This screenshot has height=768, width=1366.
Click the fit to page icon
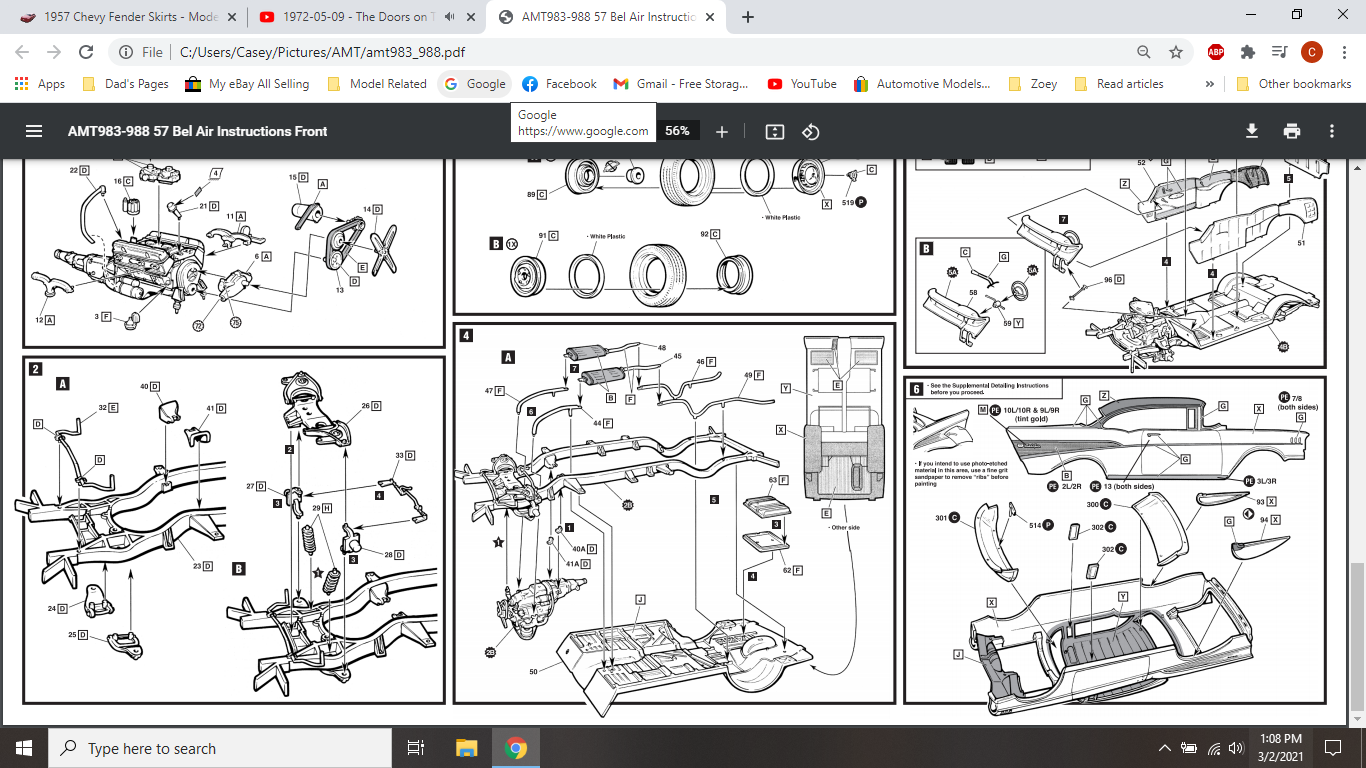coord(774,131)
